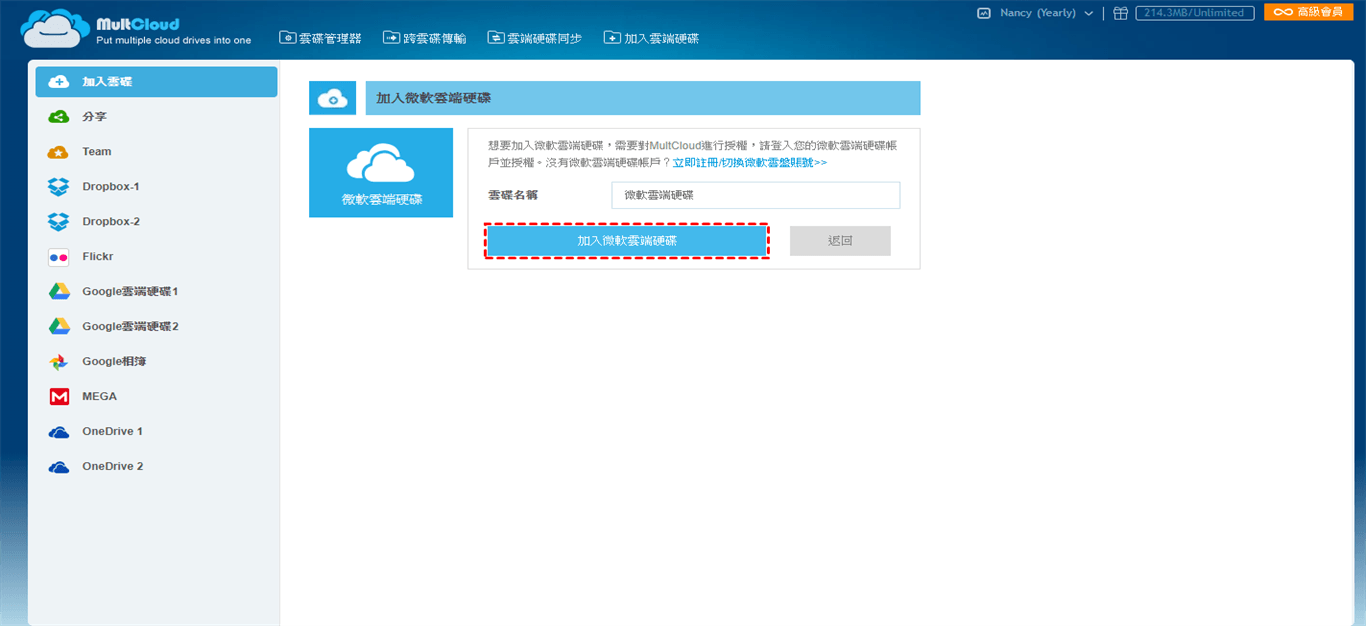This screenshot has height=626, width=1366.
Task: Open the 加入雲端硬碟 top menu
Action: coord(651,38)
